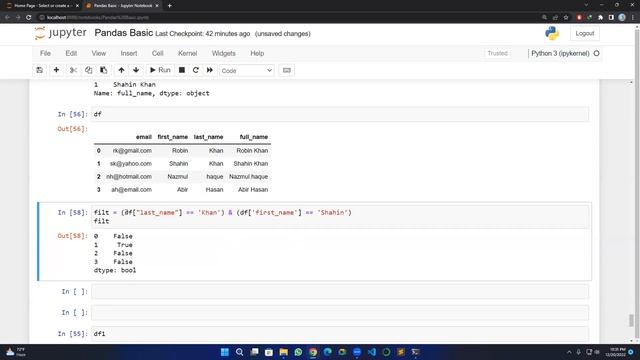
Task: Close the Home Page browser tab
Action: (x=77, y=6)
